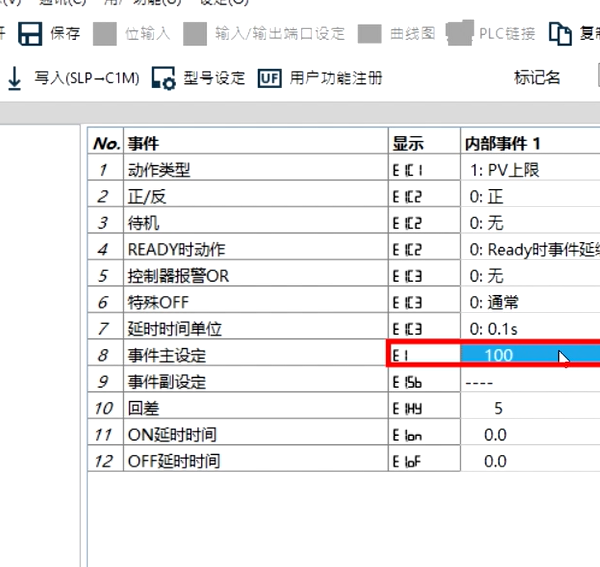Screen dimensions: 600x567
Task: Open 输入/输出端口设定 toolbar icon
Action: pos(196,33)
